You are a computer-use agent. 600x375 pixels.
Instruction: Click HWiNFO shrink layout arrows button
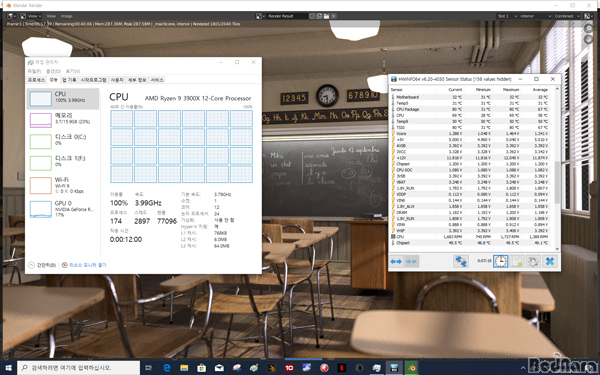pos(412,261)
